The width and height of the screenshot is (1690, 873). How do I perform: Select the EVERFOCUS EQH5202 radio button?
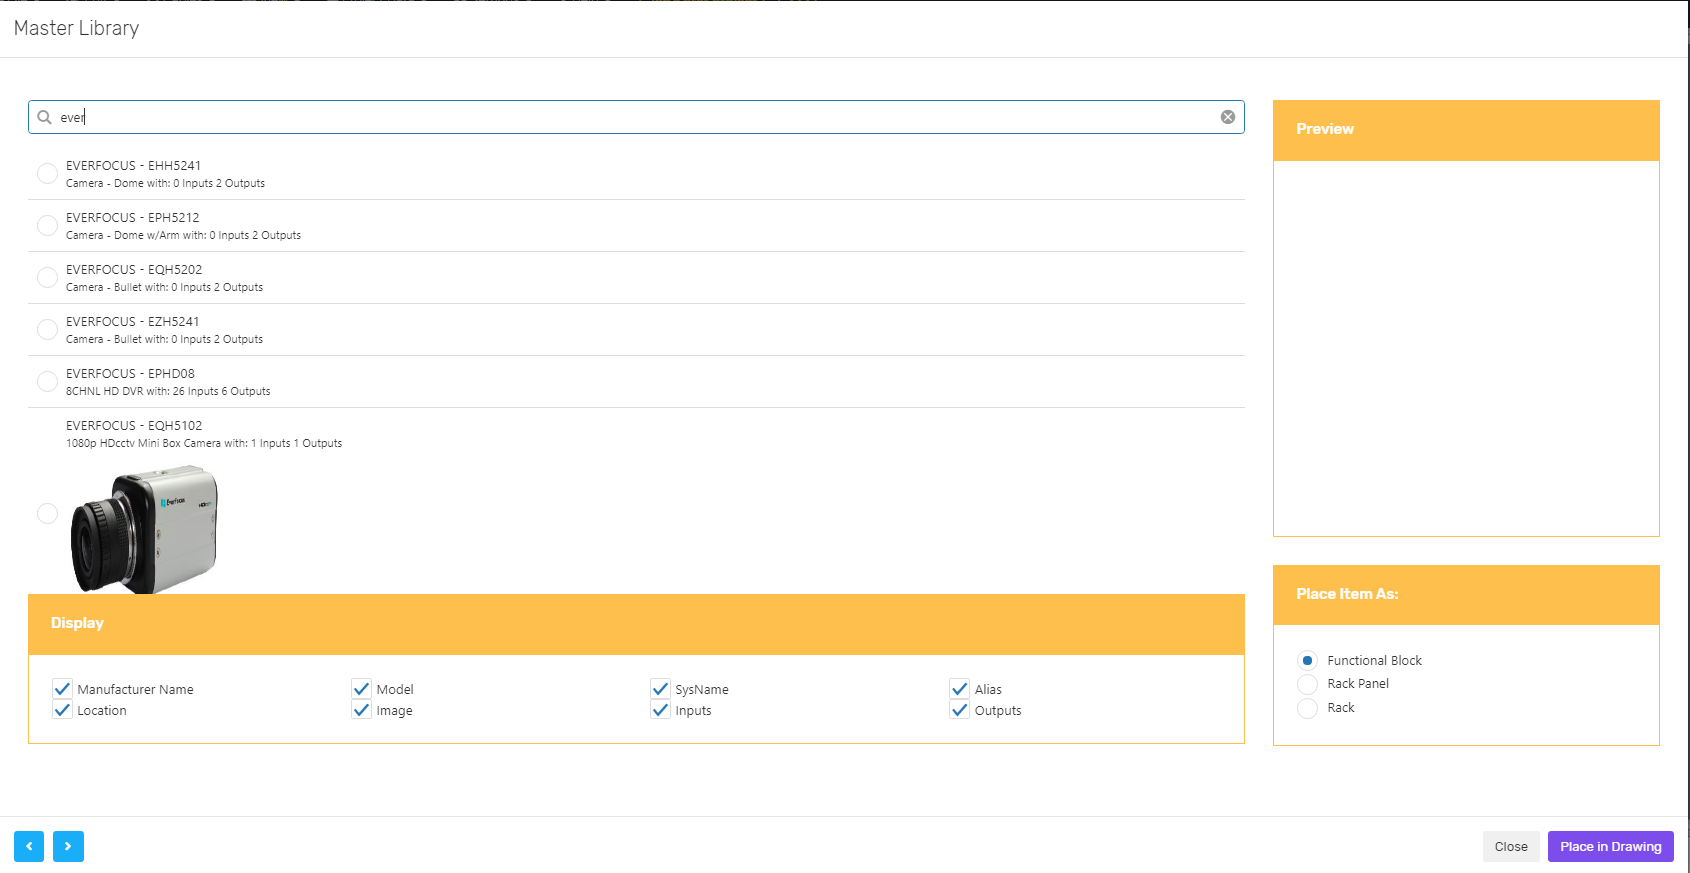(47, 277)
